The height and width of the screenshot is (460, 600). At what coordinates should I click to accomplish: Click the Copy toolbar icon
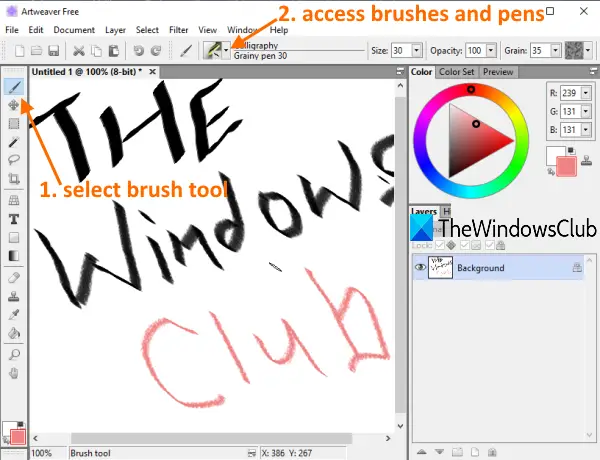(96, 51)
